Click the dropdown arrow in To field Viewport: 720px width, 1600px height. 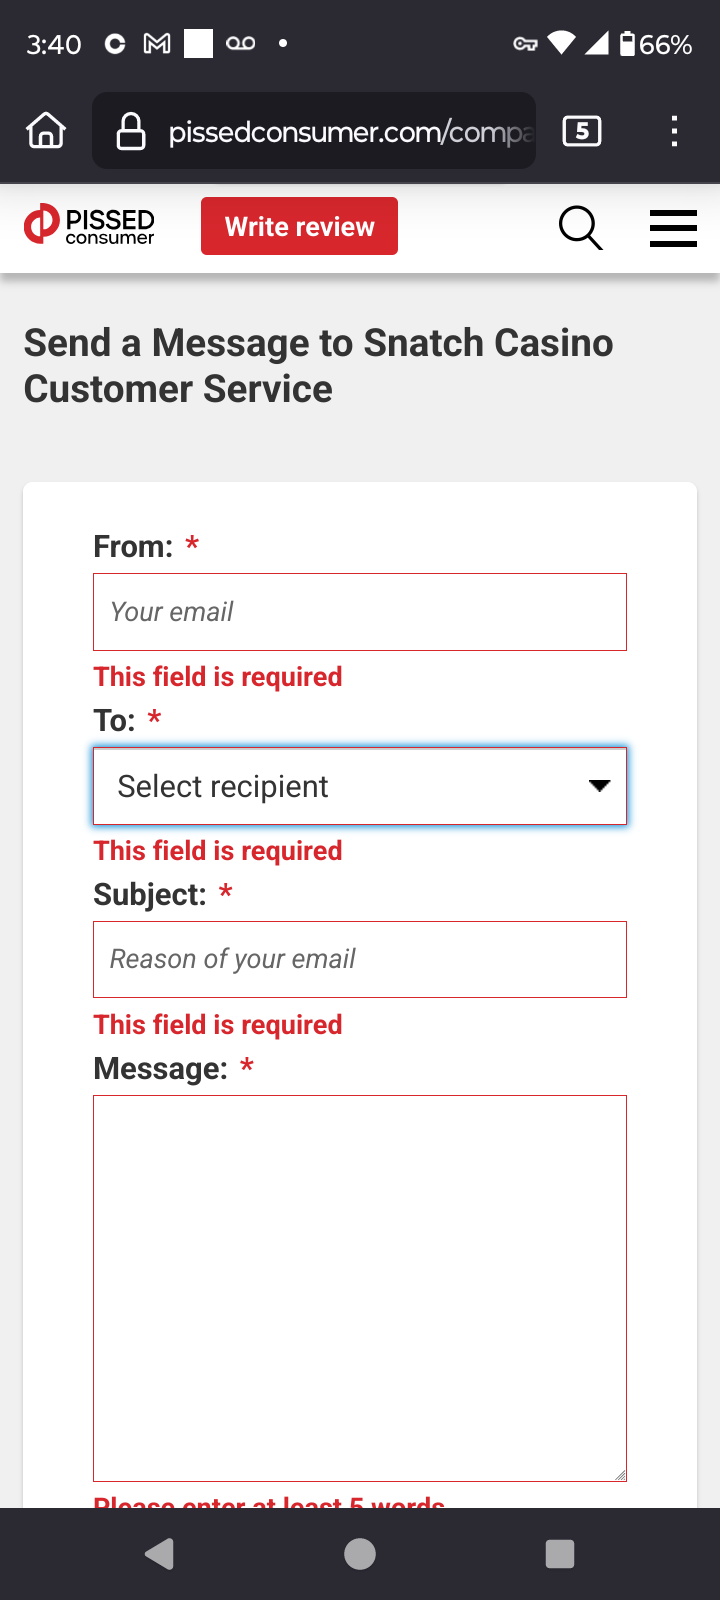[599, 786]
